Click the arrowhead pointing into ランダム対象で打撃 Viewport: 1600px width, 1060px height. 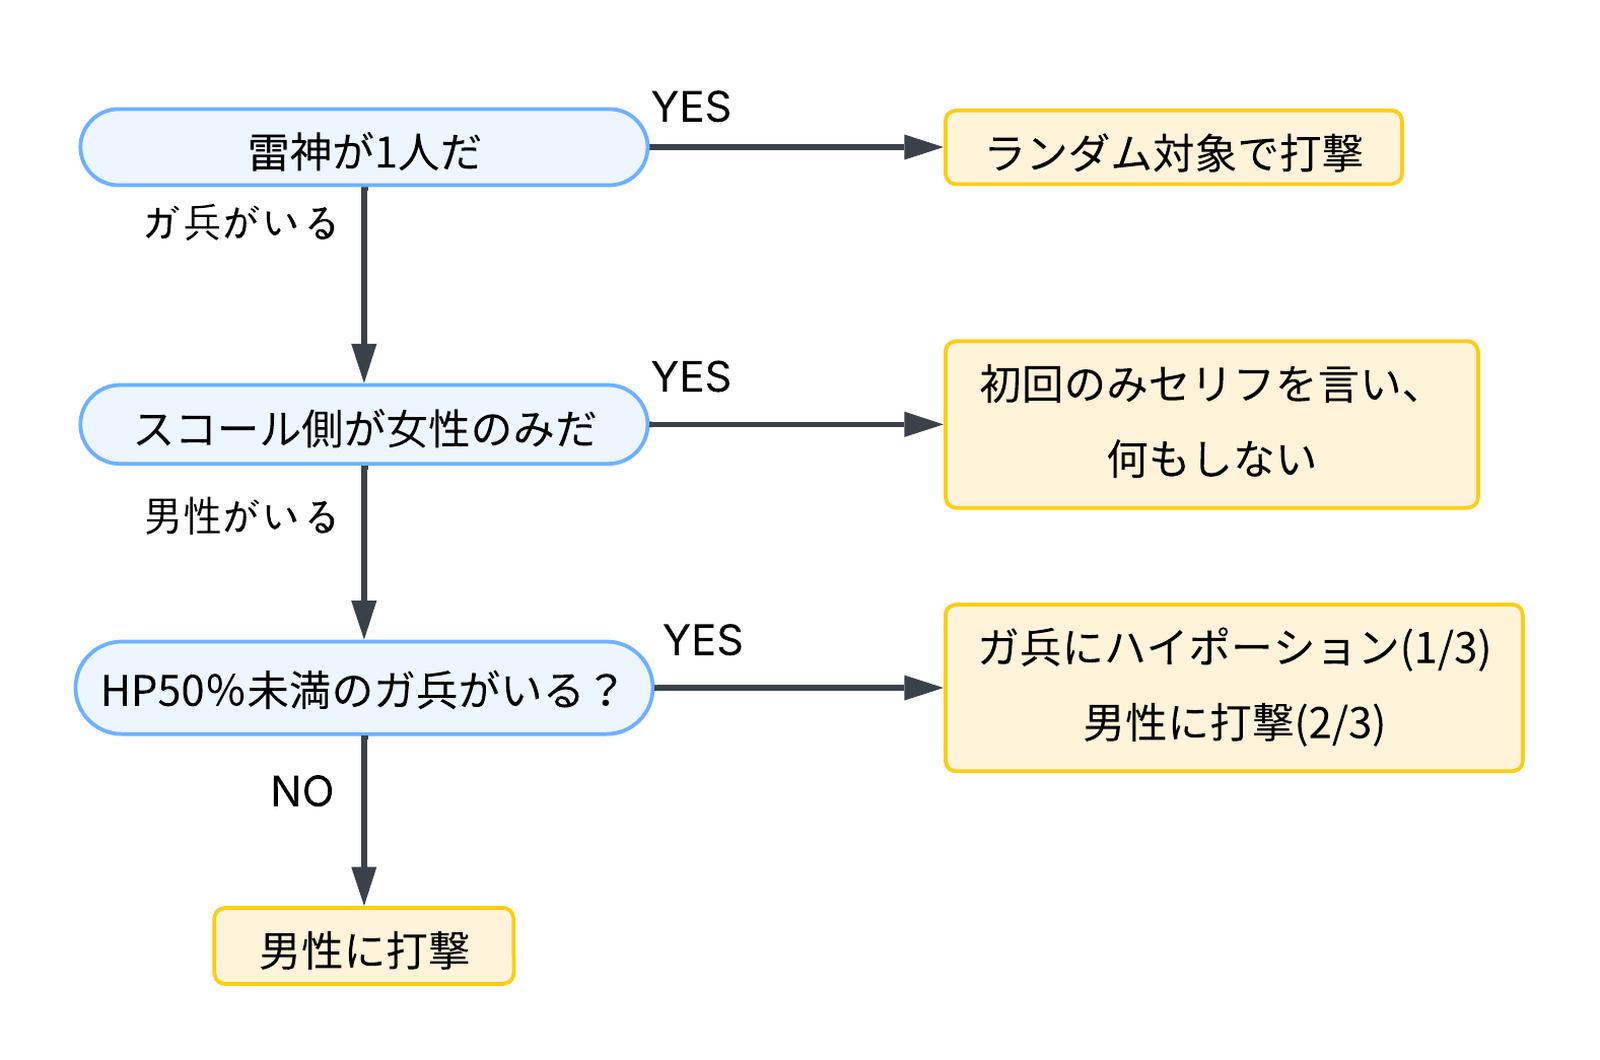pos(924,148)
